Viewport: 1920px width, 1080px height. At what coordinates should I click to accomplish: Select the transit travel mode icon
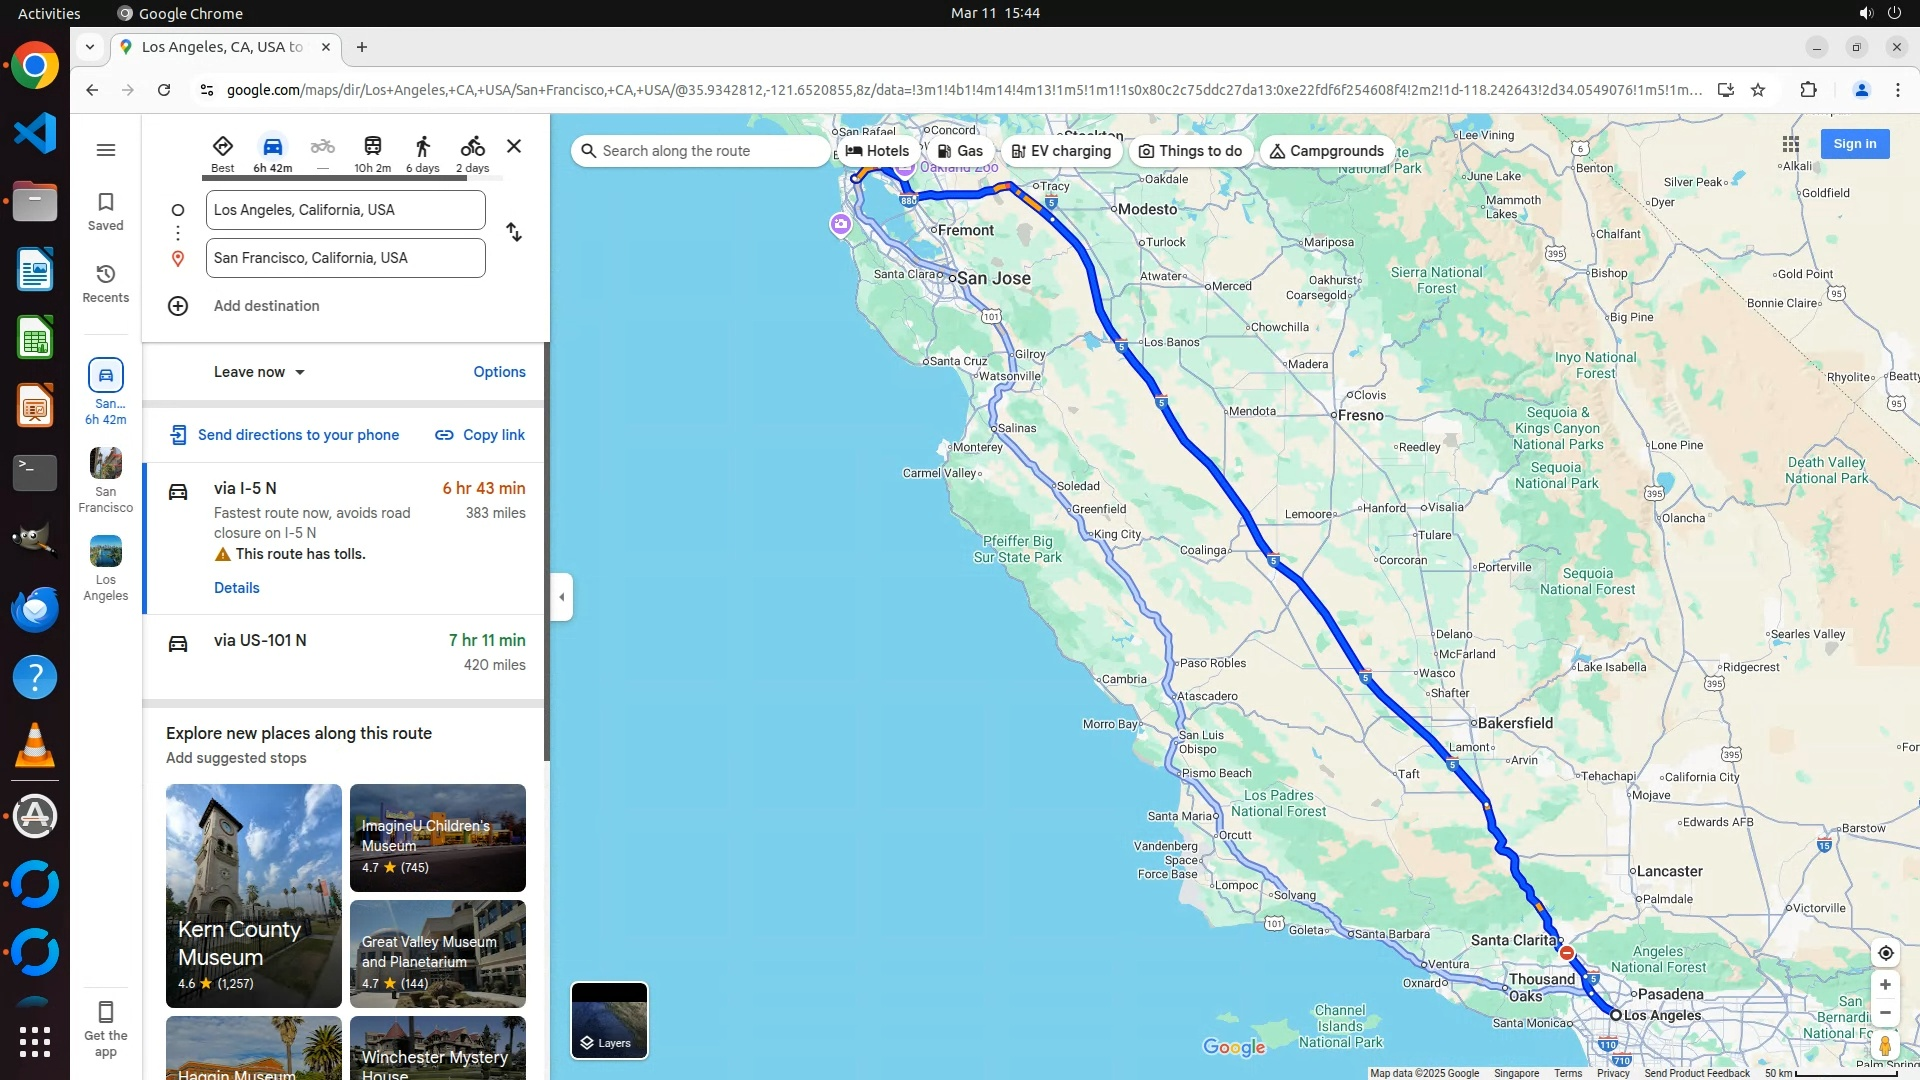372,147
